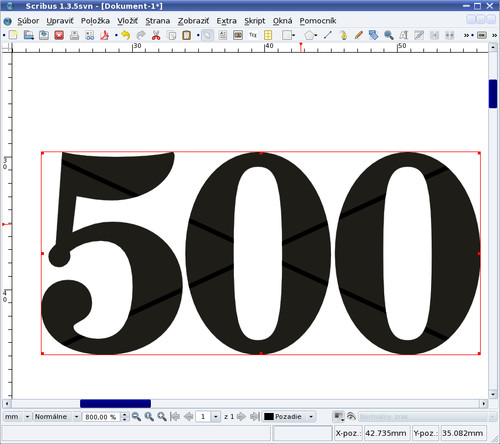The image size is (500, 444).
Task: Click the Paste clipboard icon
Action: pyautogui.click(x=187, y=35)
